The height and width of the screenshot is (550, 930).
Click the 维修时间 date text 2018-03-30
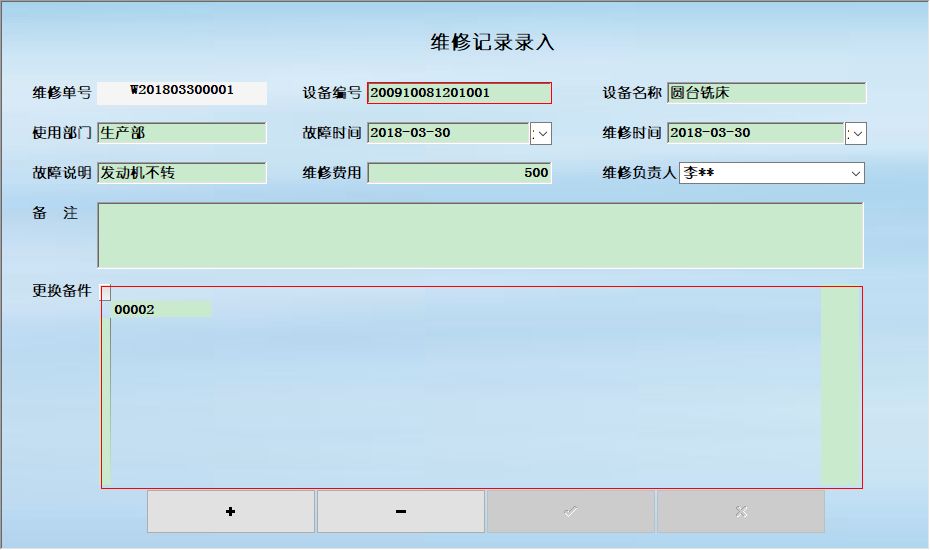[x=755, y=133]
